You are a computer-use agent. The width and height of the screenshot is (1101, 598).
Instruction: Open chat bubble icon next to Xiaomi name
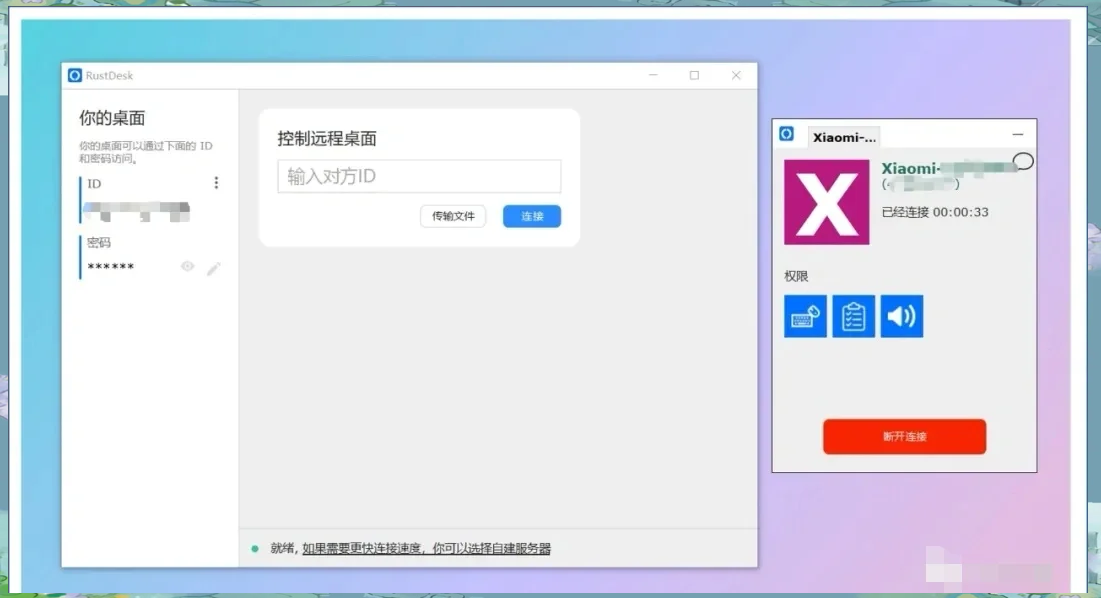point(1023,161)
